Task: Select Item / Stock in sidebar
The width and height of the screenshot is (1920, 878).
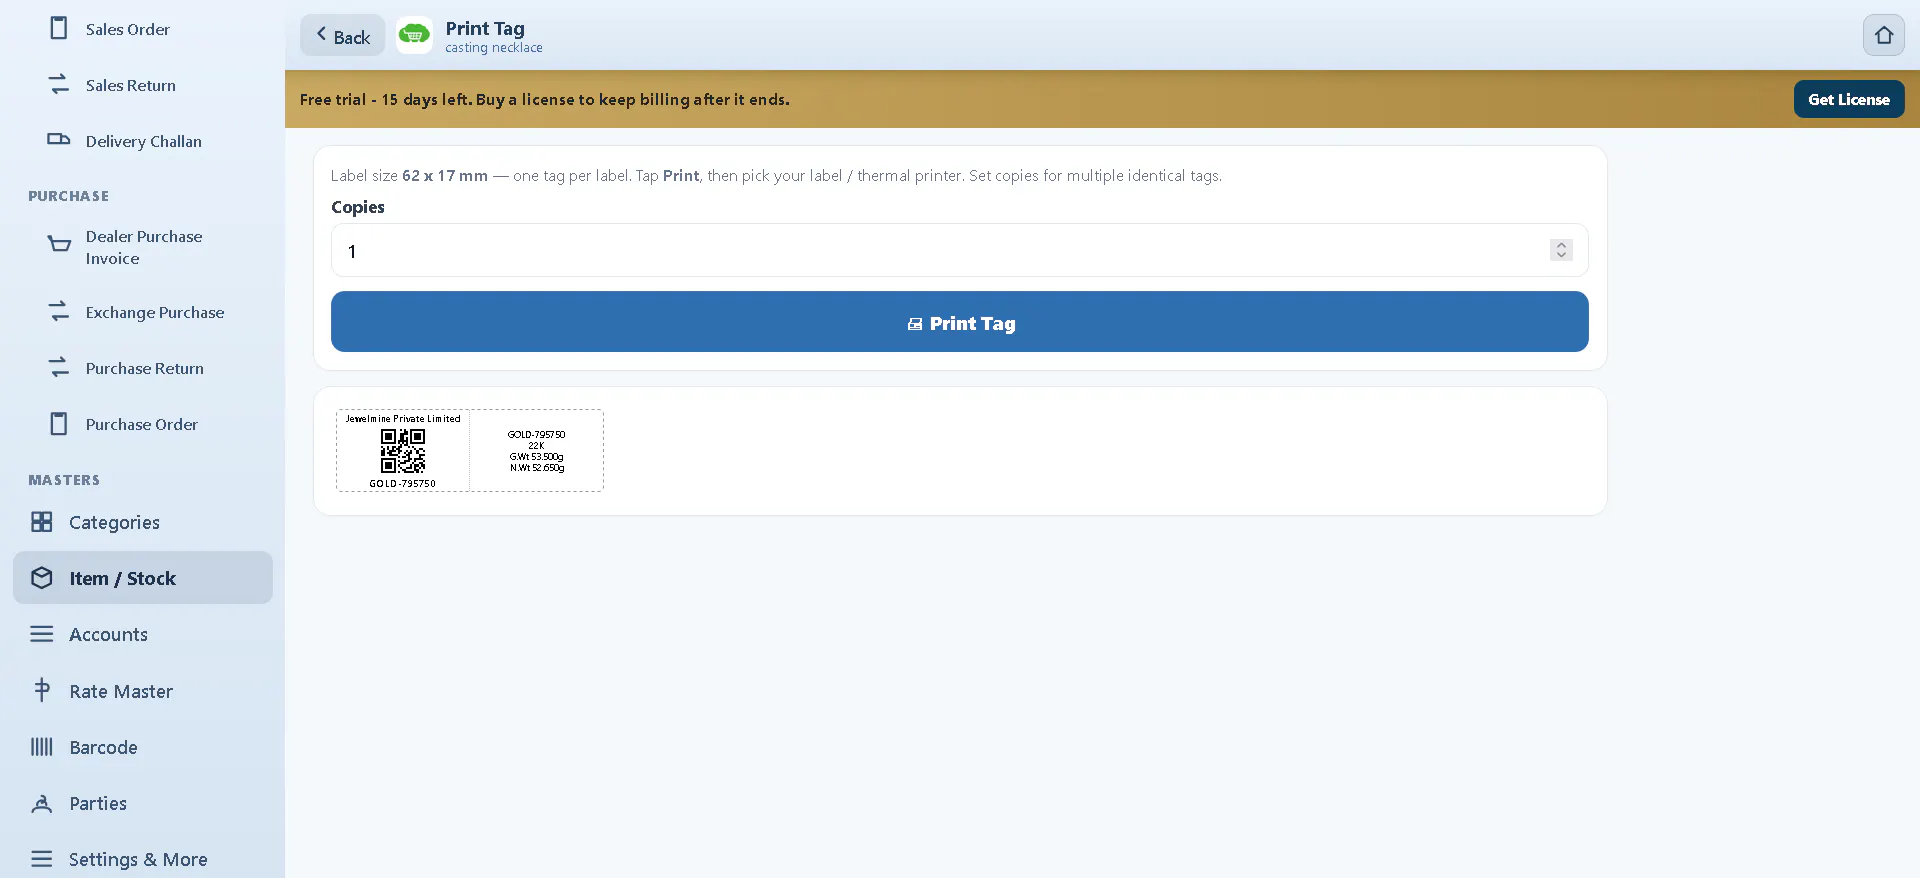Action: pos(142,578)
